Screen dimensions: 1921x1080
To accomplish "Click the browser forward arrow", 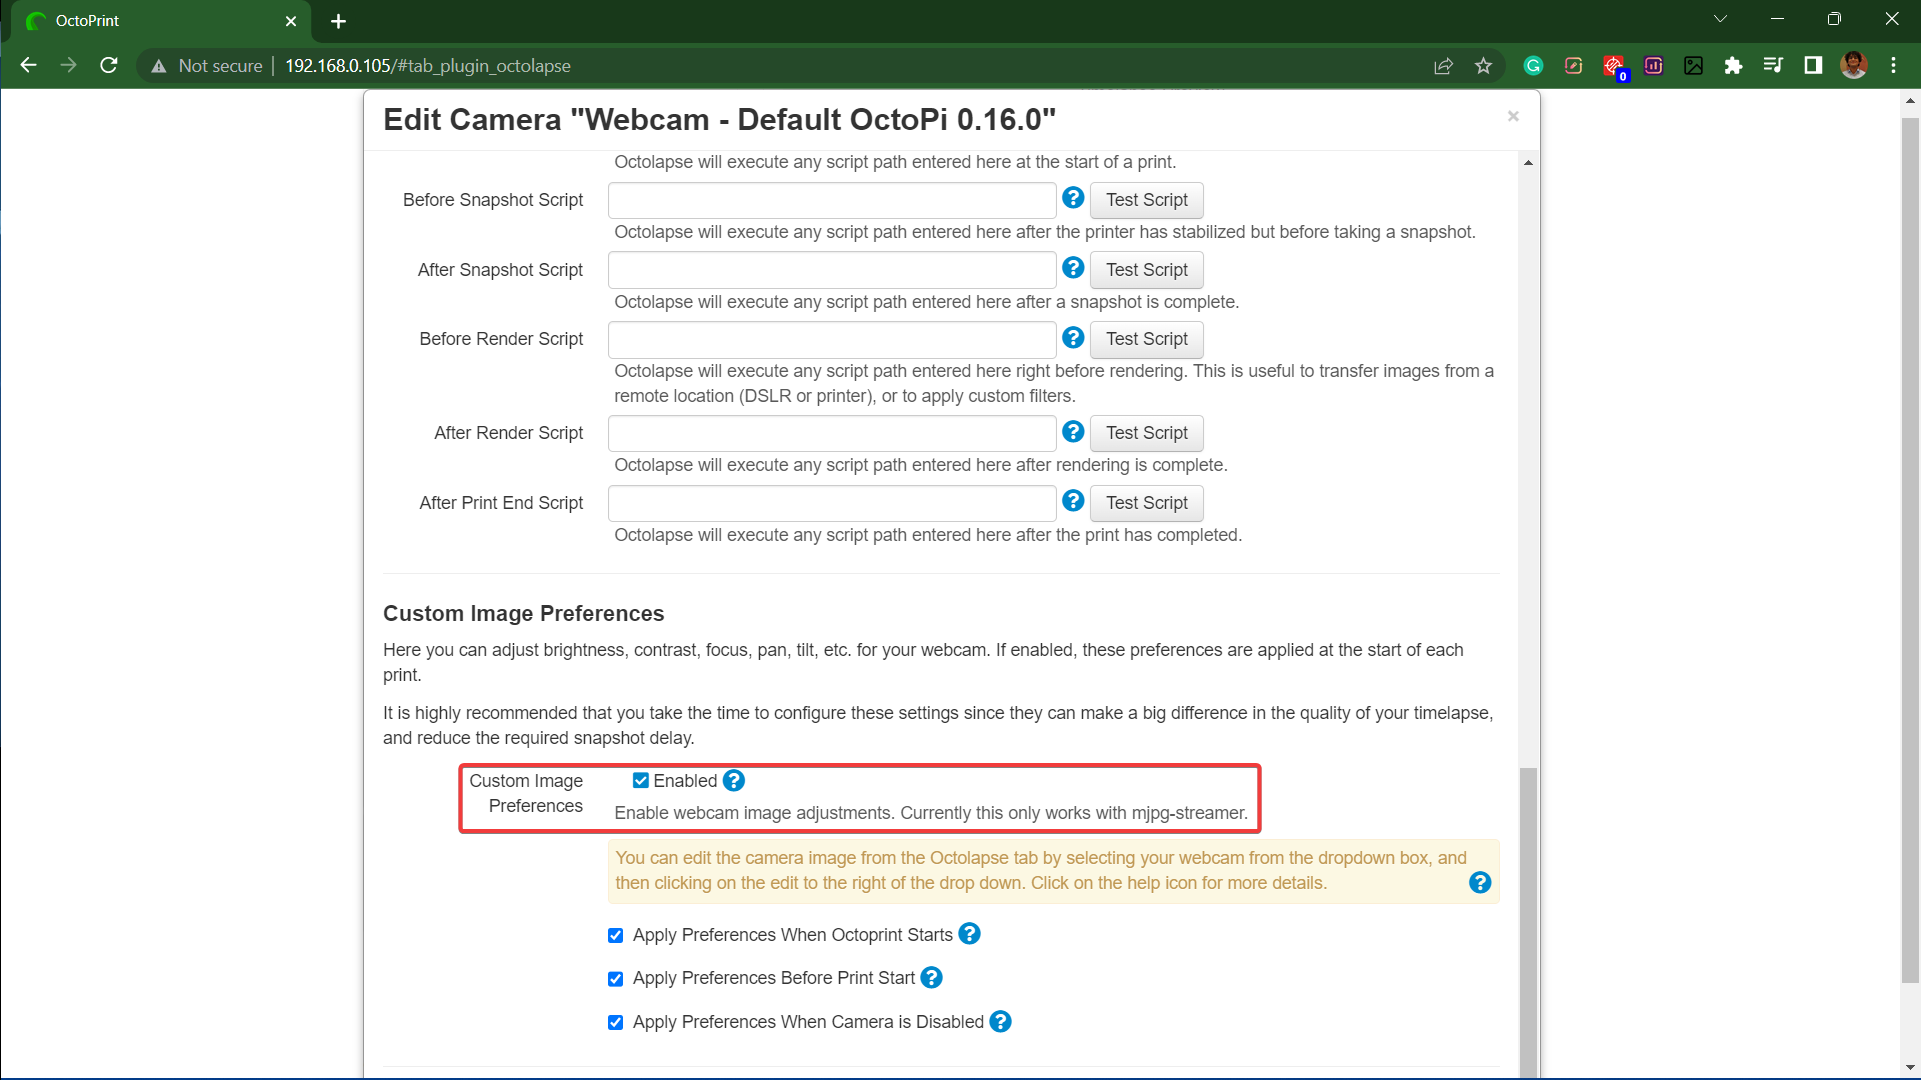I will [x=68, y=66].
